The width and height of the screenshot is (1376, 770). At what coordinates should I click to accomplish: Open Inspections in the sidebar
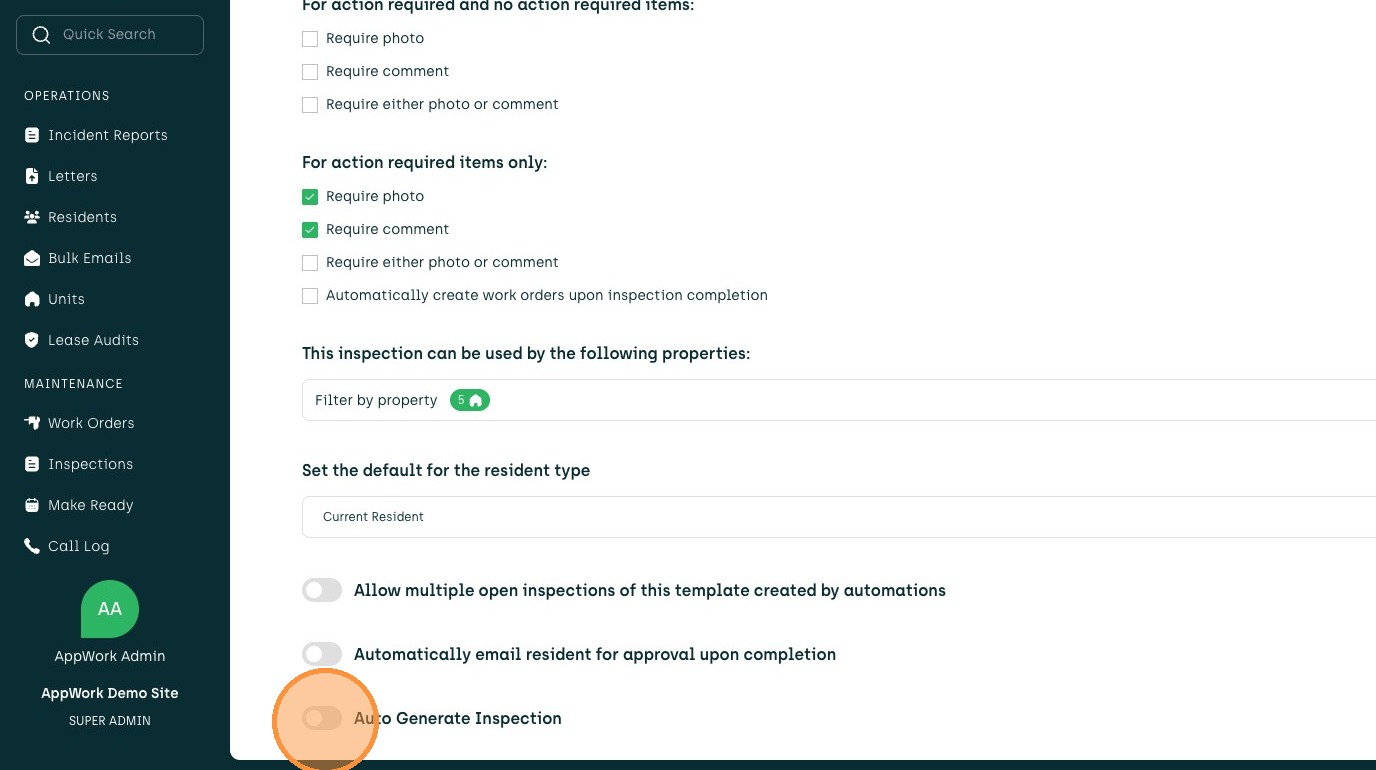point(90,464)
